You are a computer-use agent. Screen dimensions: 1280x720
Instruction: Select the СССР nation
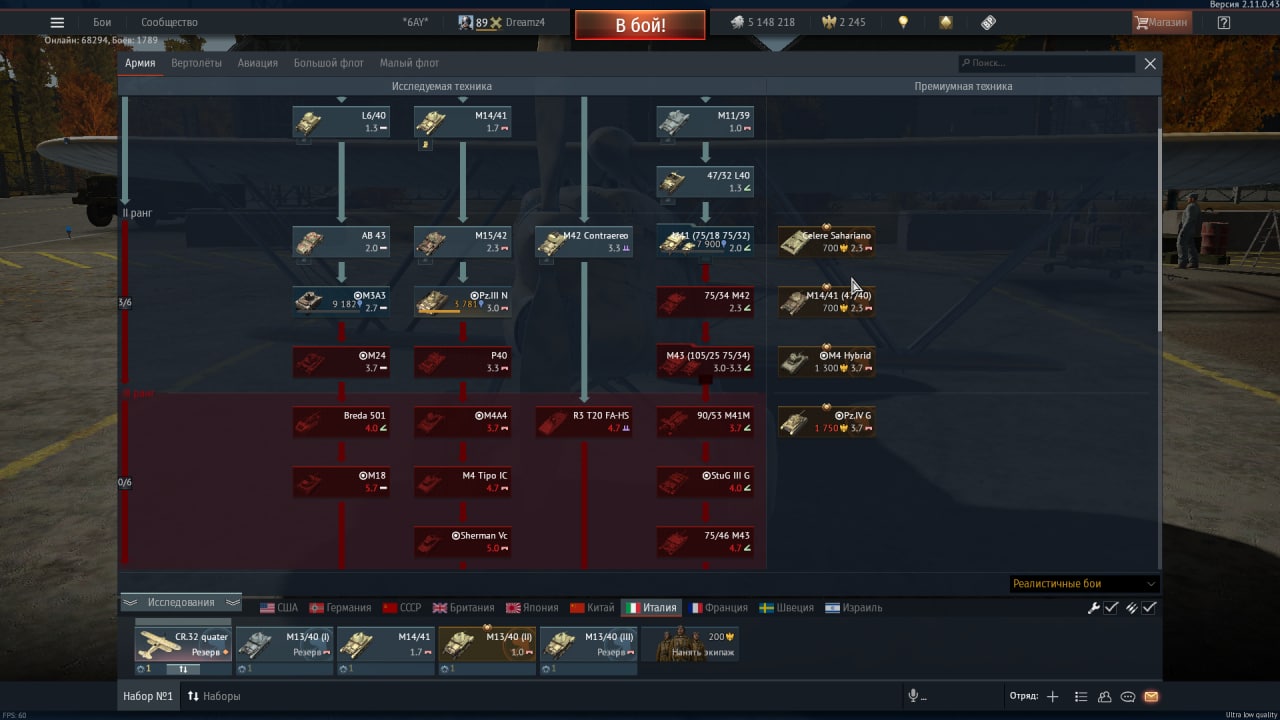[x=403, y=608]
